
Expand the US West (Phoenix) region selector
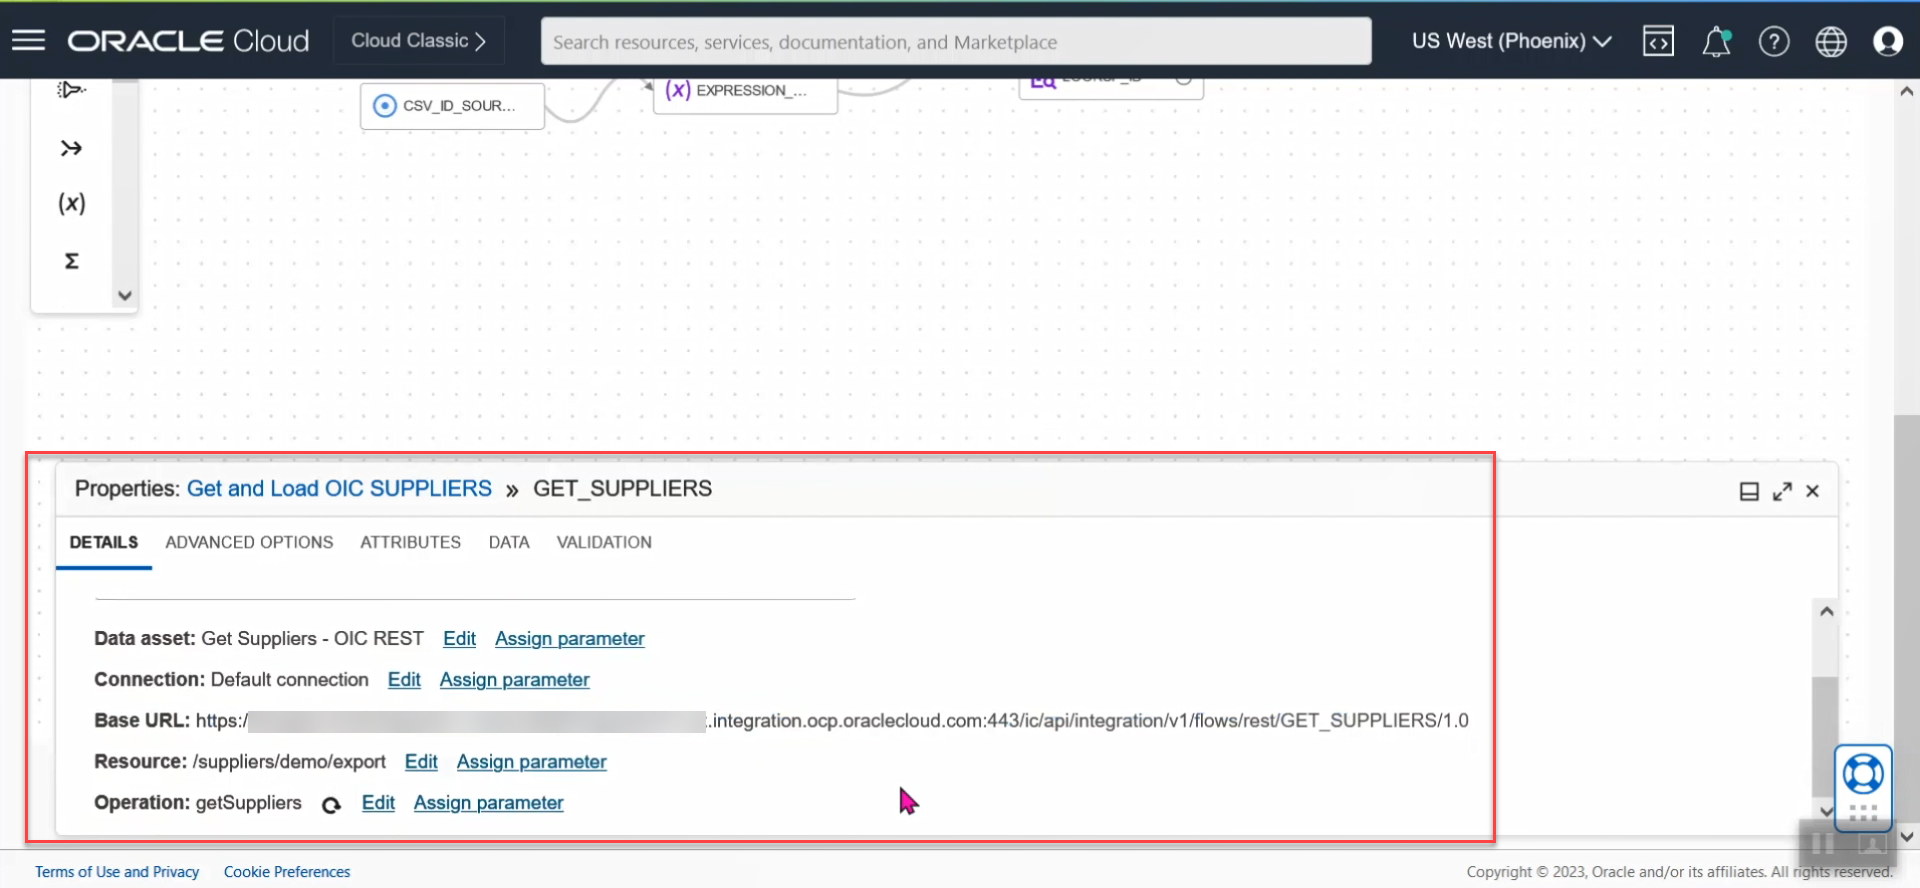tap(1511, 41)
